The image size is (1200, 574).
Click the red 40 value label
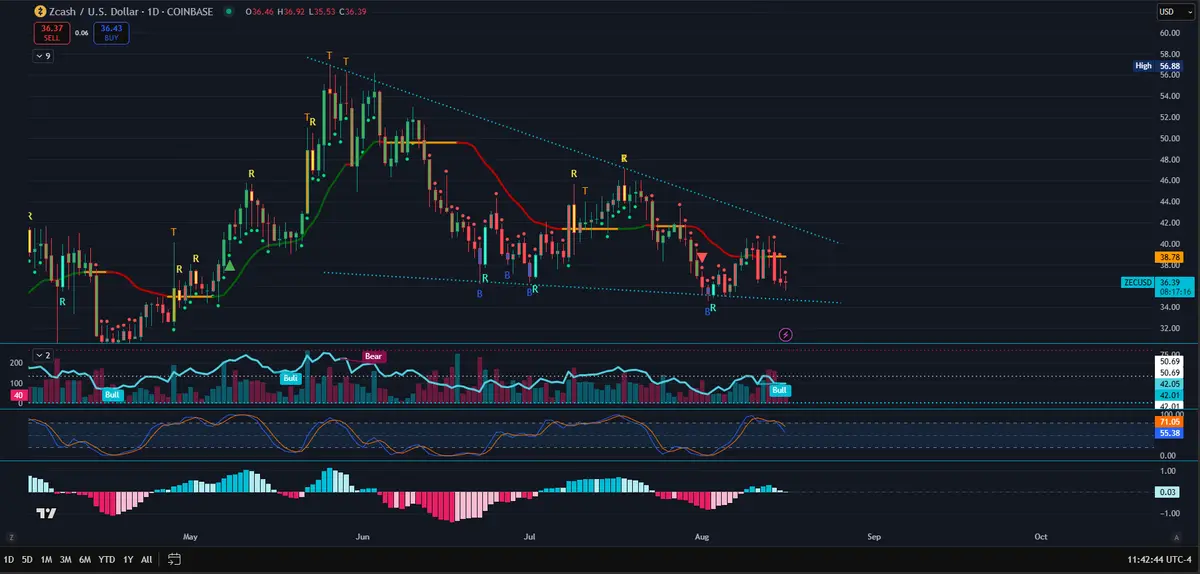17,396
